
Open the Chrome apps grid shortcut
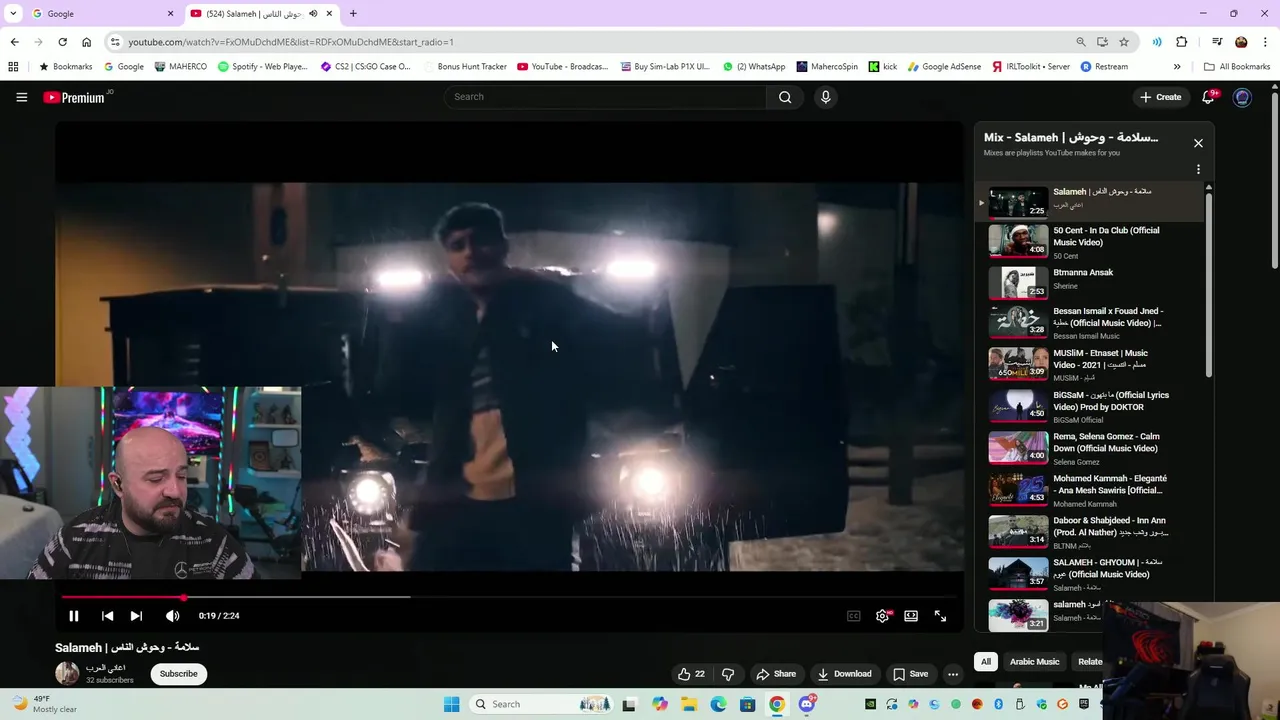(13, 67)
